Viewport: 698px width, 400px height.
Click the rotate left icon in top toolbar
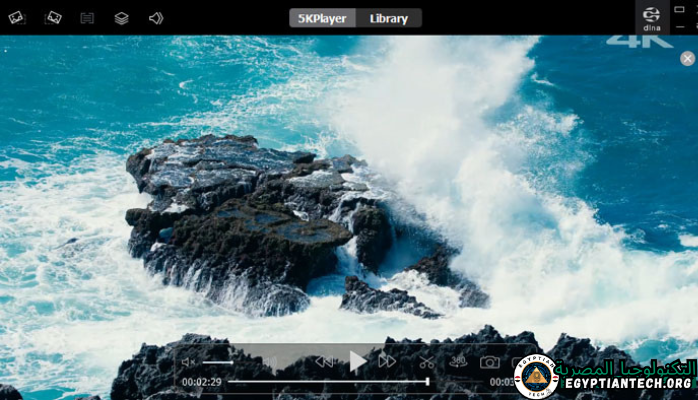[x=17, y=18]
